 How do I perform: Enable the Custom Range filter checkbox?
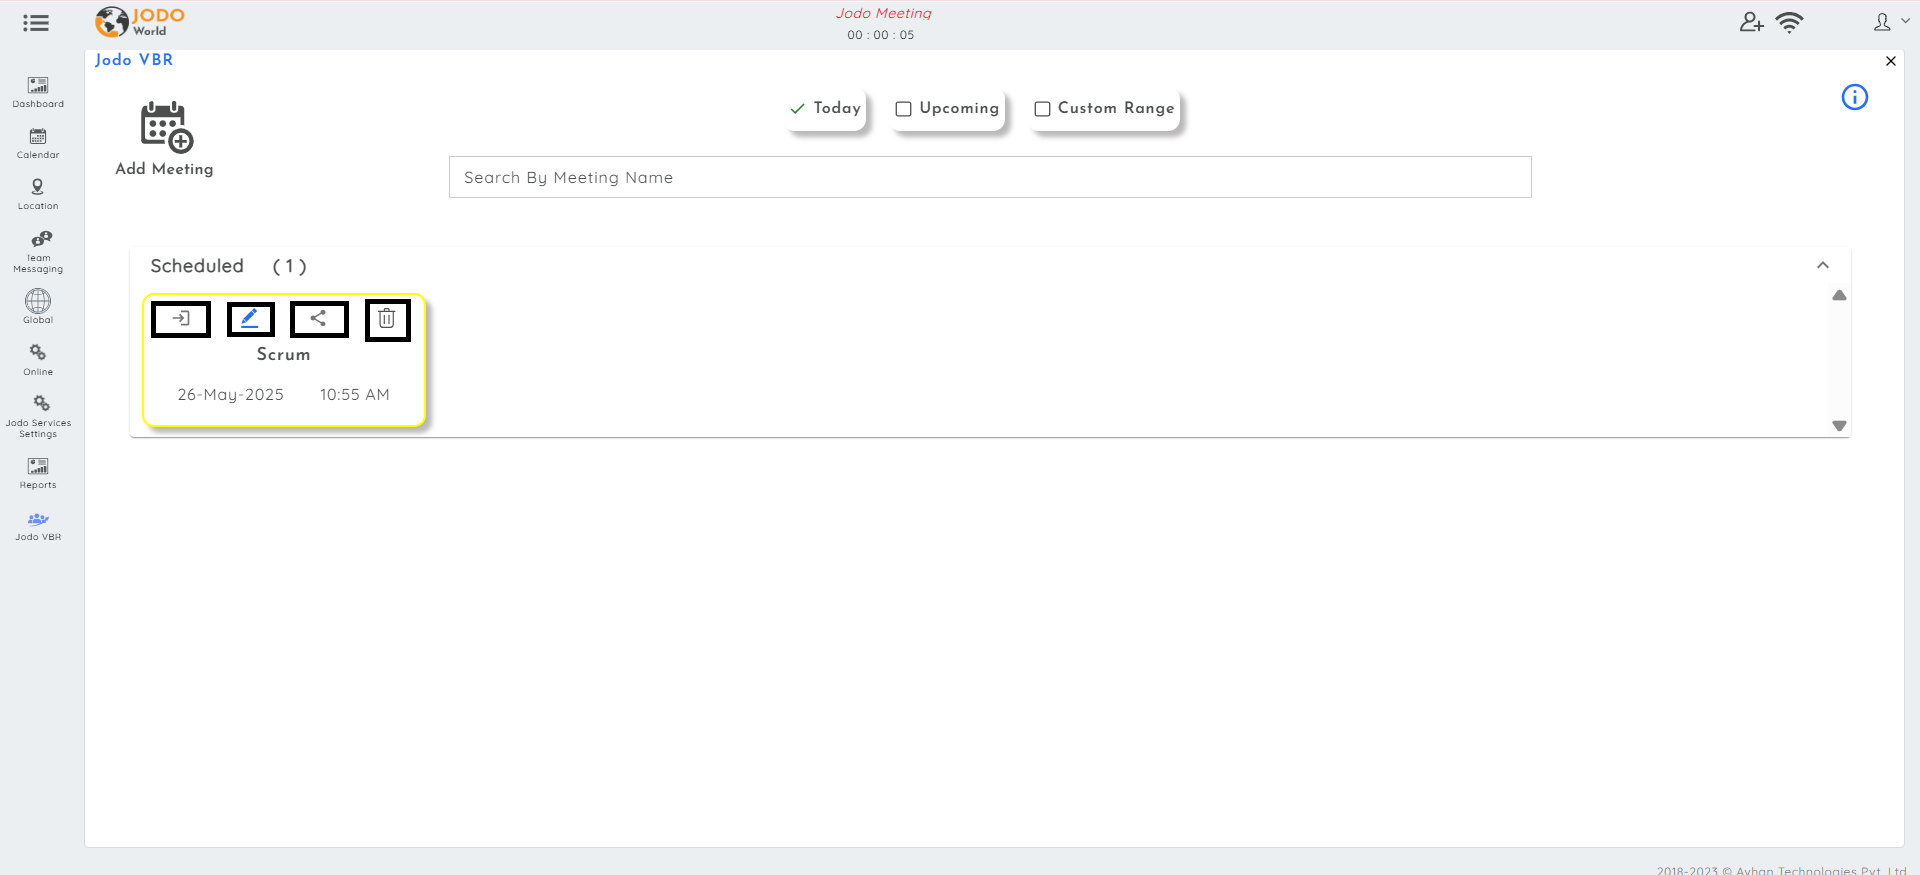1042,109
